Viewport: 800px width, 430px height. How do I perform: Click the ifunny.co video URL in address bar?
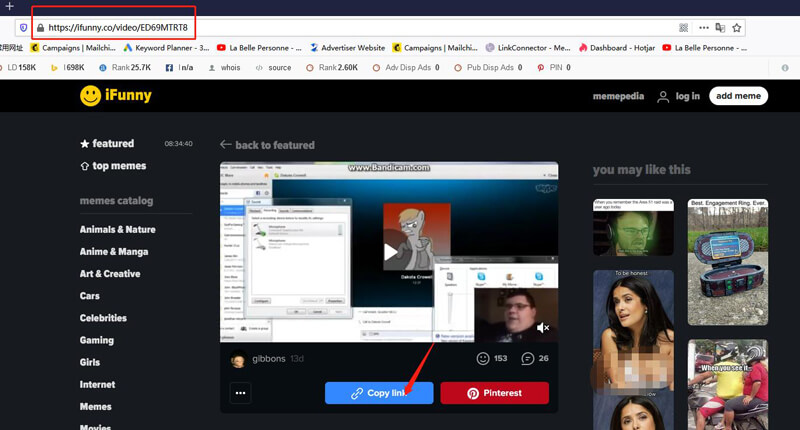118,28
